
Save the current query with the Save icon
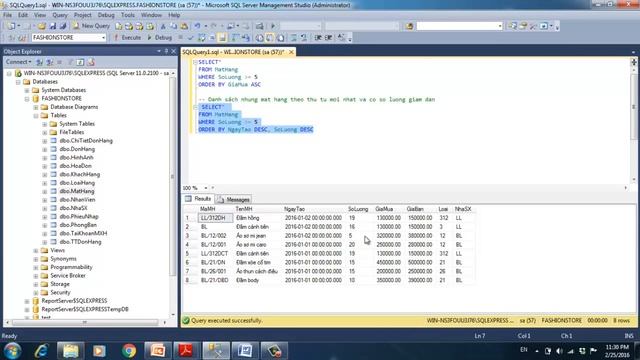click(x=53, y=26)
